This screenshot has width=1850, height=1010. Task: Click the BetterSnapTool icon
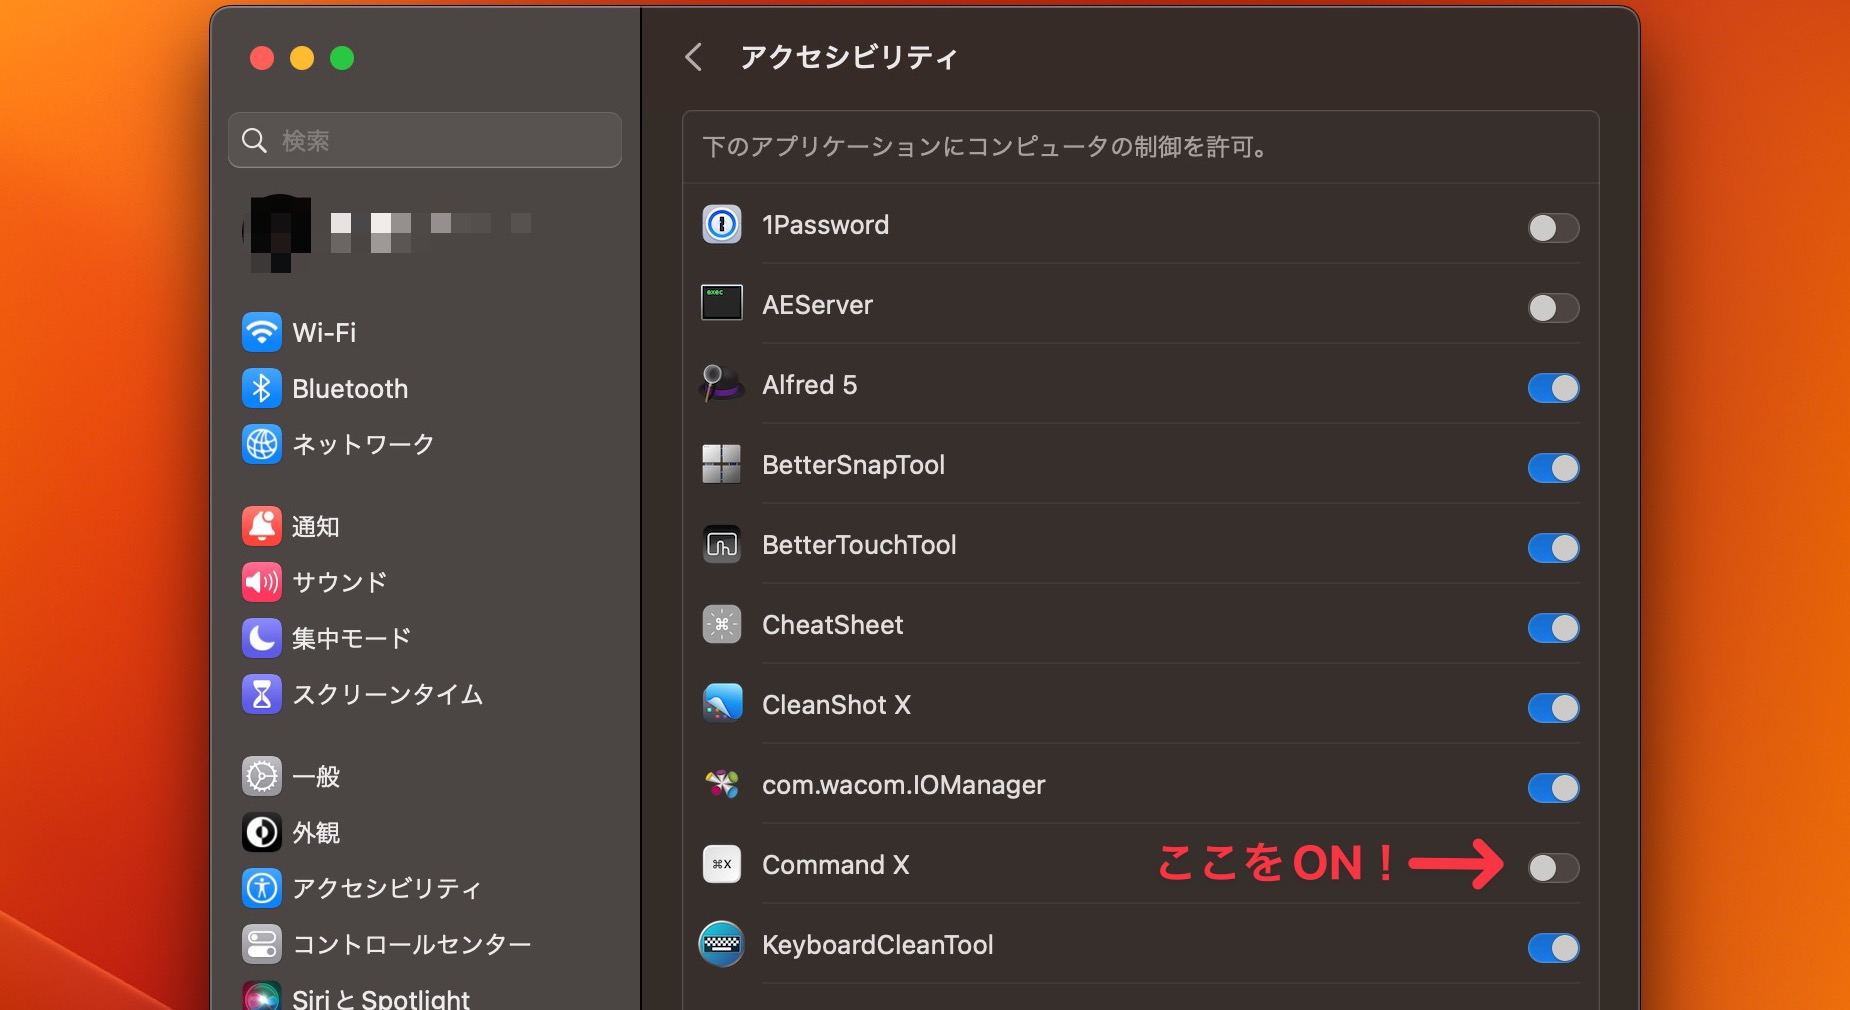722,465
